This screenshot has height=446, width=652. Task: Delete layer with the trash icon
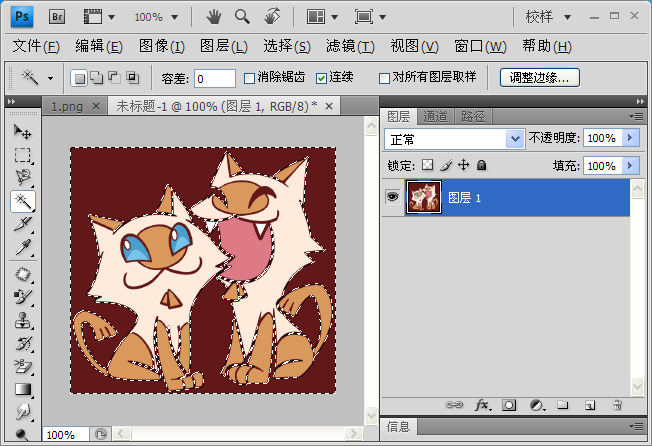(x=617, y=405)
